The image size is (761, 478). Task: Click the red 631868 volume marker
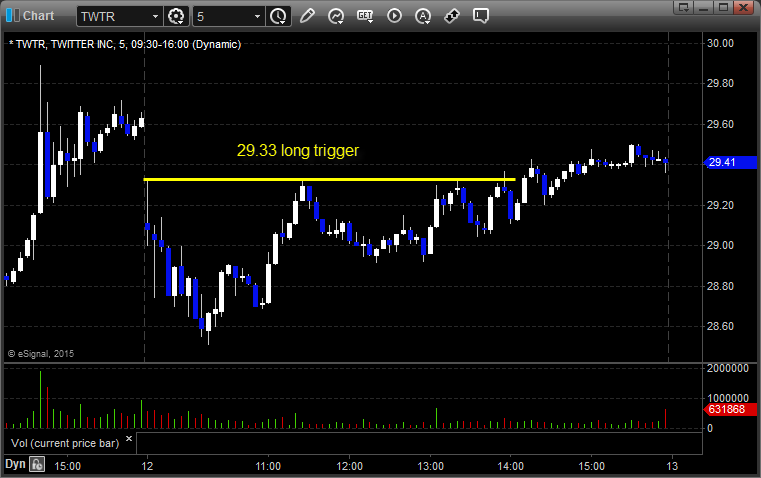(730, 410)
